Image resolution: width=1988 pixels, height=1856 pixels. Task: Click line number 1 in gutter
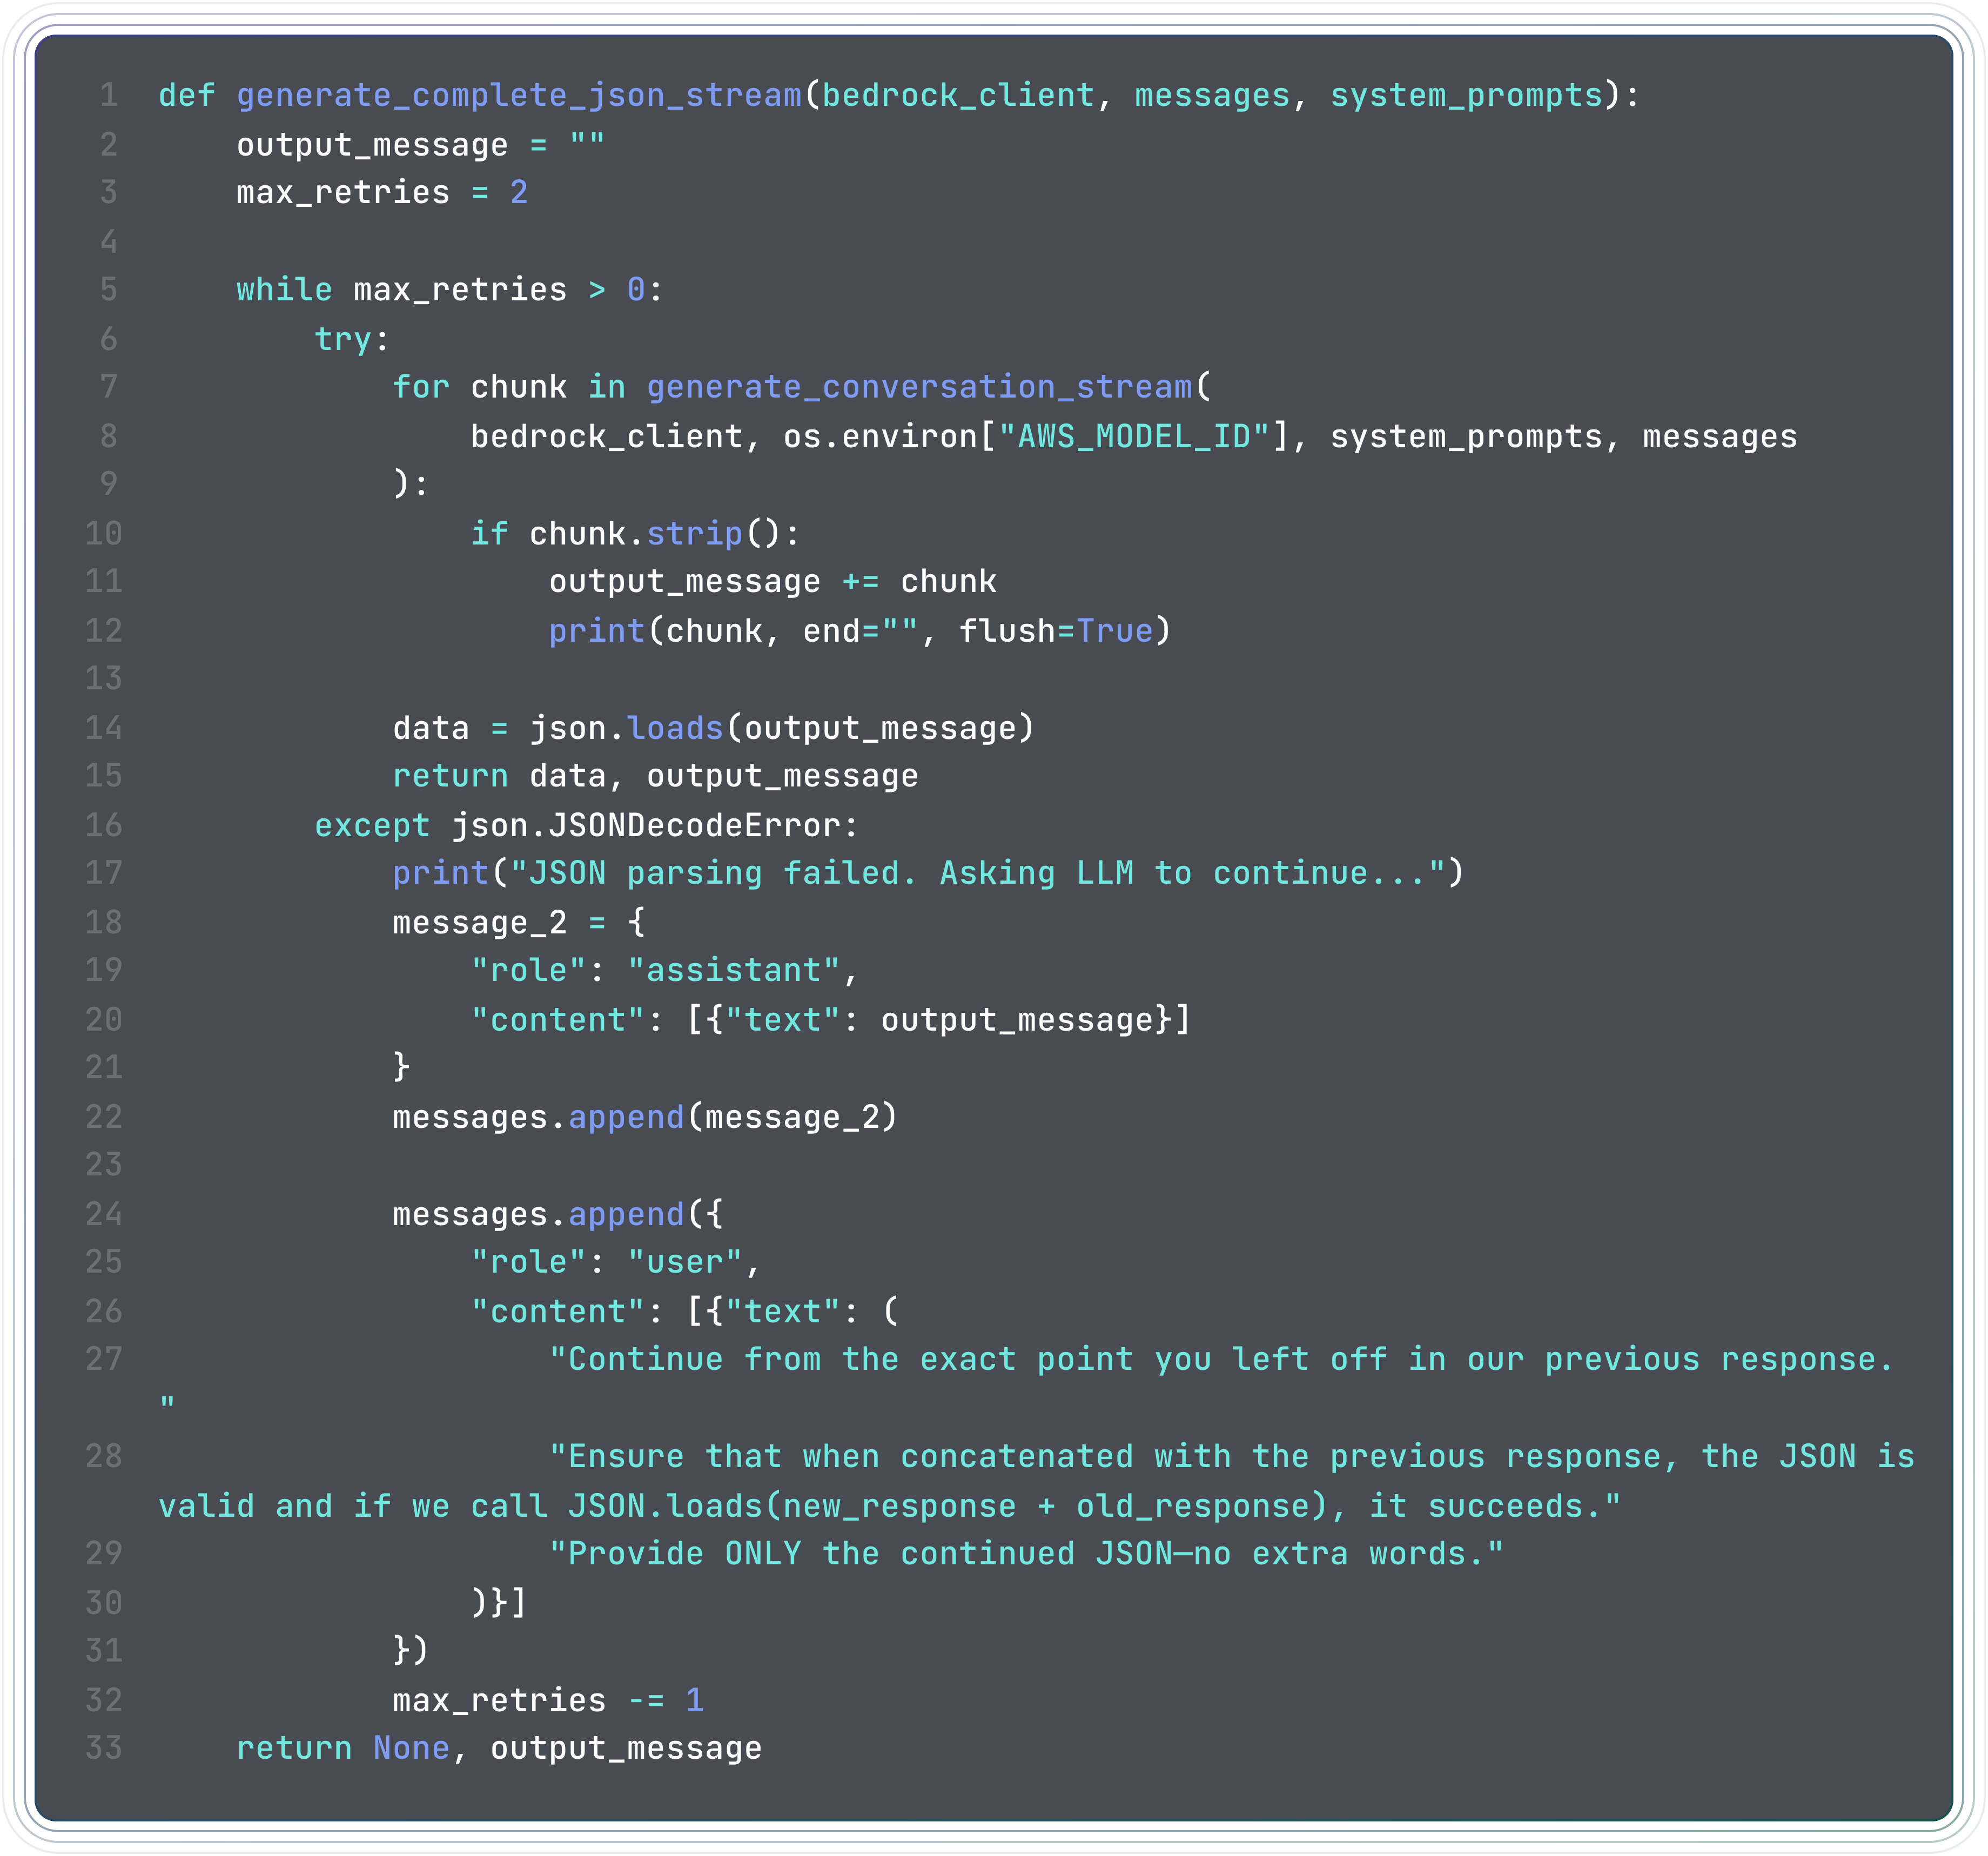[x=108, y=95]
